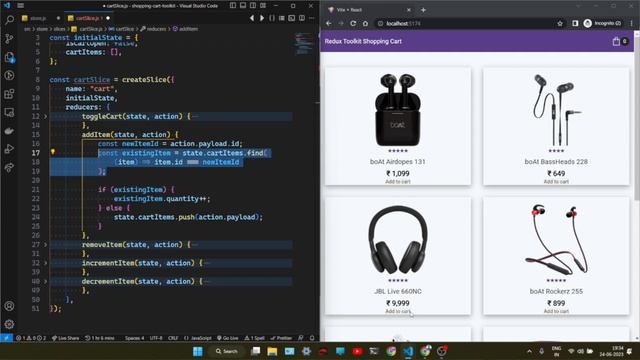640x360 pixels.
Task: Expand the folded incrementItem function
Action: (45, 263)
